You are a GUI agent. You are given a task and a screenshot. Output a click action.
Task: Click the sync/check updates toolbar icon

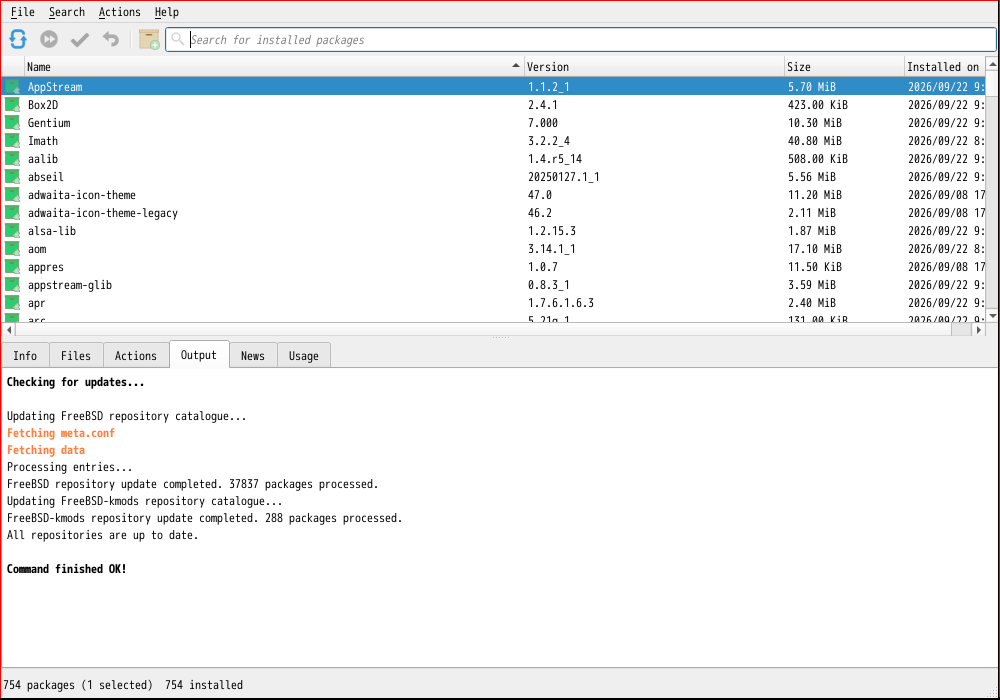tap(18, 40)
